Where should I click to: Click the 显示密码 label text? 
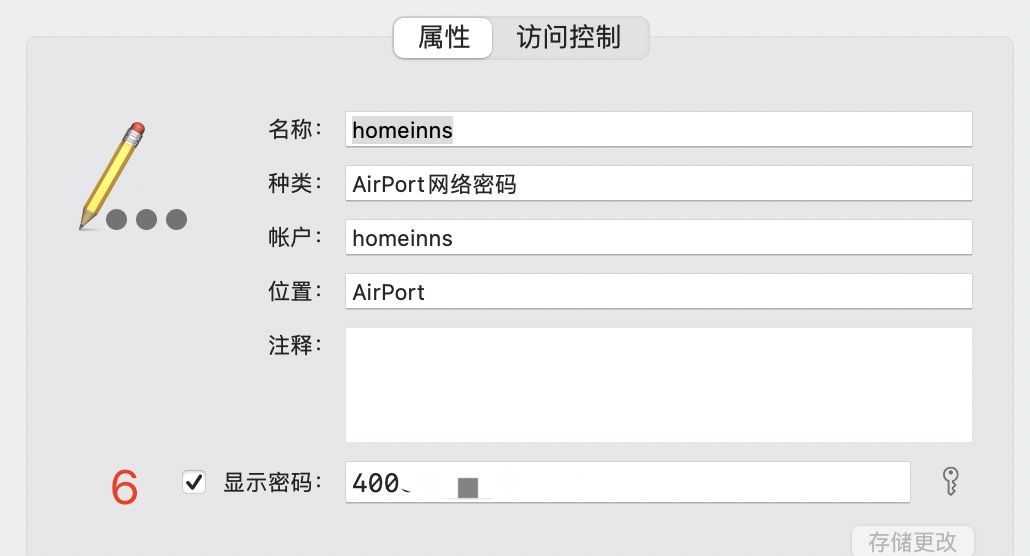pyautogui.click(x=273, y=482)
